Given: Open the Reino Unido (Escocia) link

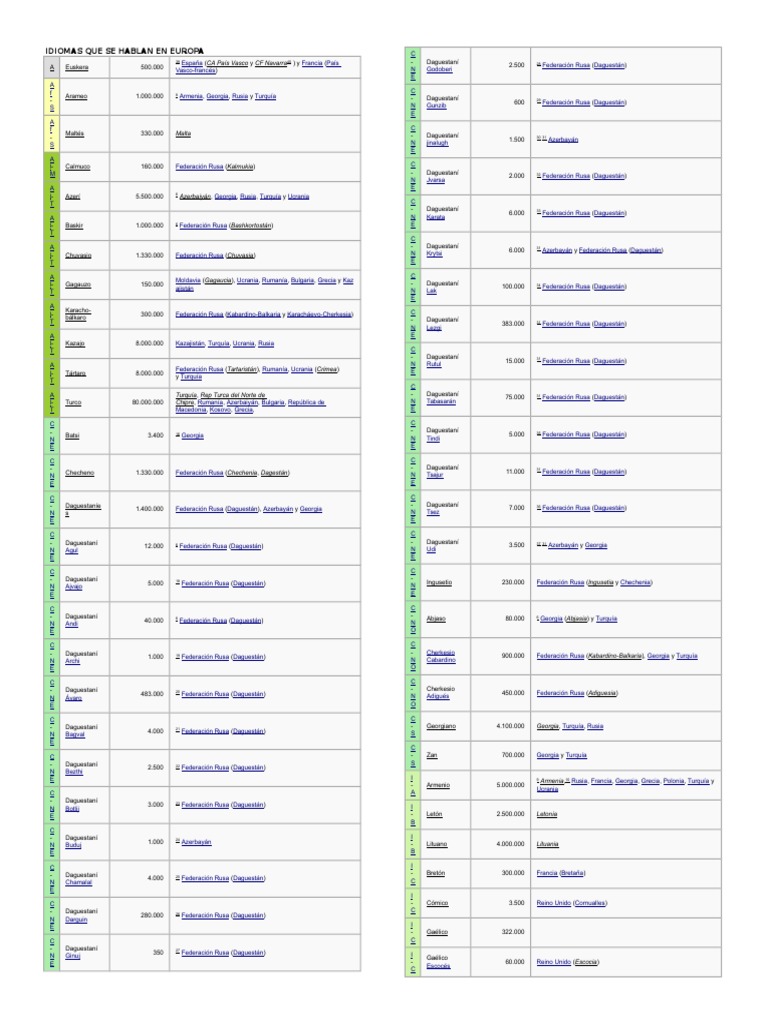Looking at the screenshot, I should pos(568,963).
